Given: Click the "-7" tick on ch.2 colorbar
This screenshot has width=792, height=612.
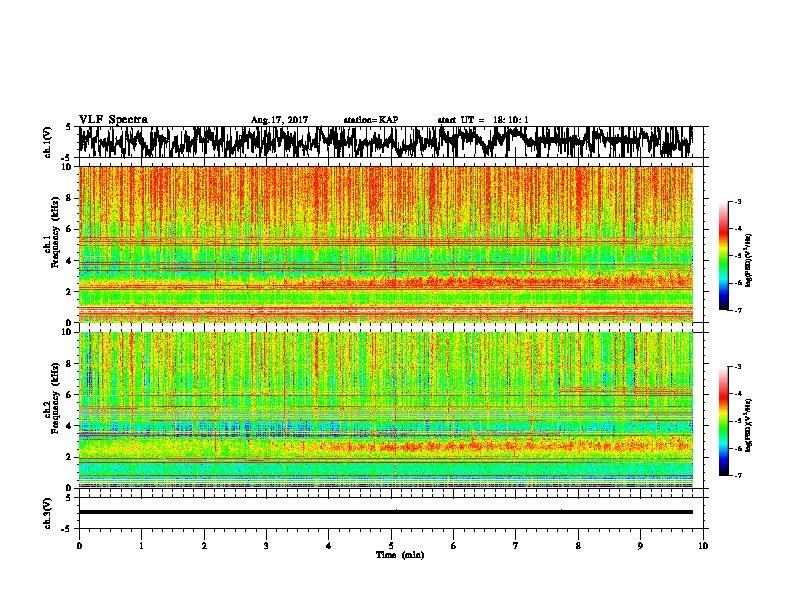Looking at the screenshot, I should (738, 475).
